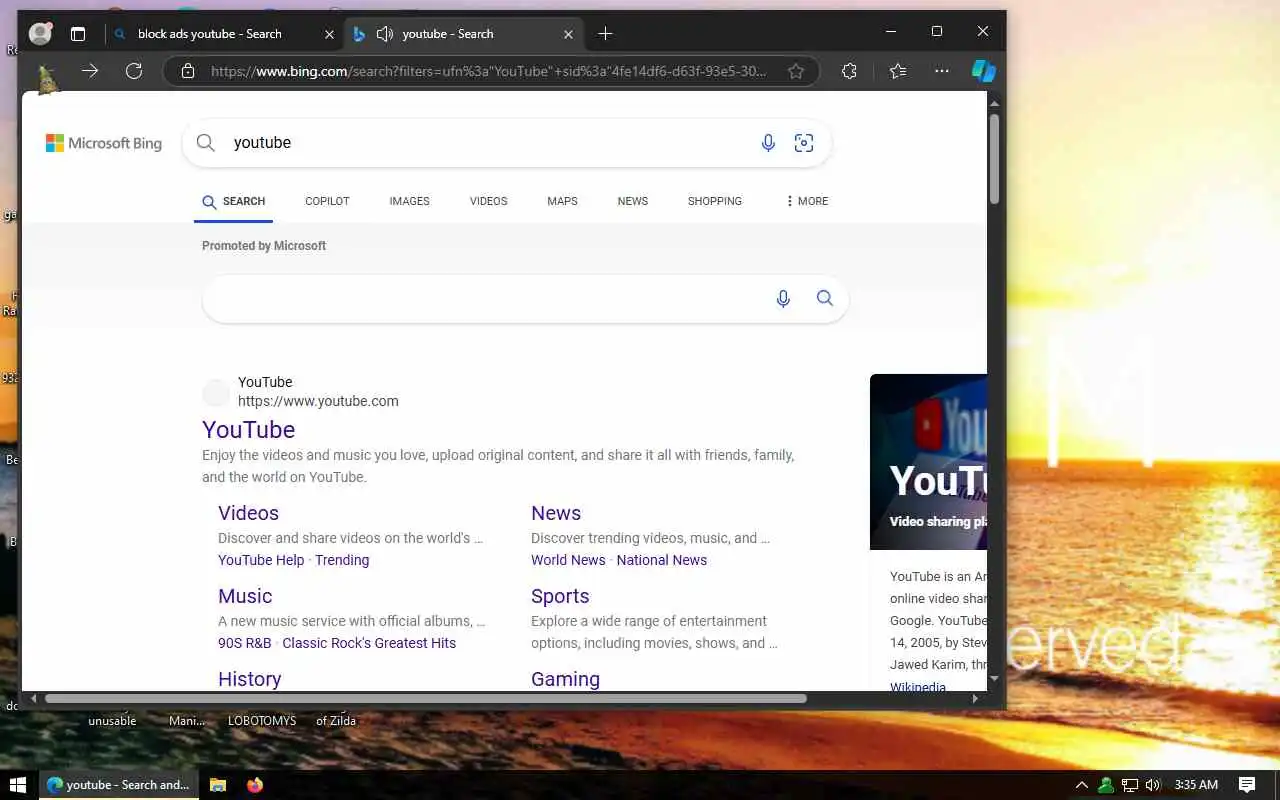Switch to VIDEOS tab

click(x=489, y=201)
